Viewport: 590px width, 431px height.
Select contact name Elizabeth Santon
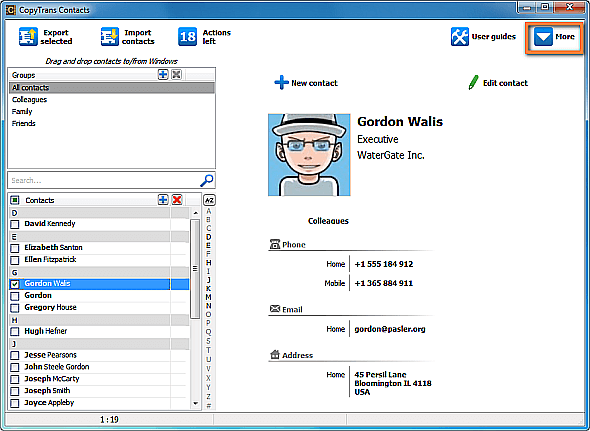click(x=53, y=247)
